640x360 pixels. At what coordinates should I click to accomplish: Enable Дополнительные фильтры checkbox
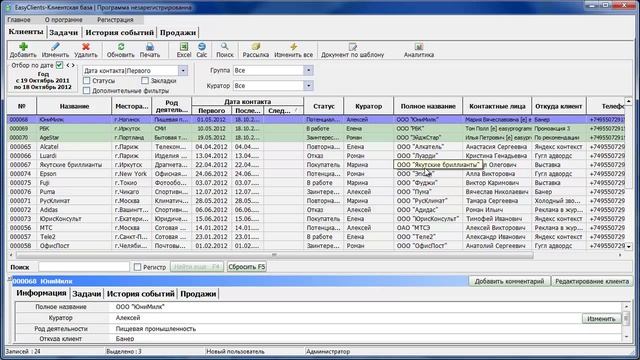click(x=87, y=91)
